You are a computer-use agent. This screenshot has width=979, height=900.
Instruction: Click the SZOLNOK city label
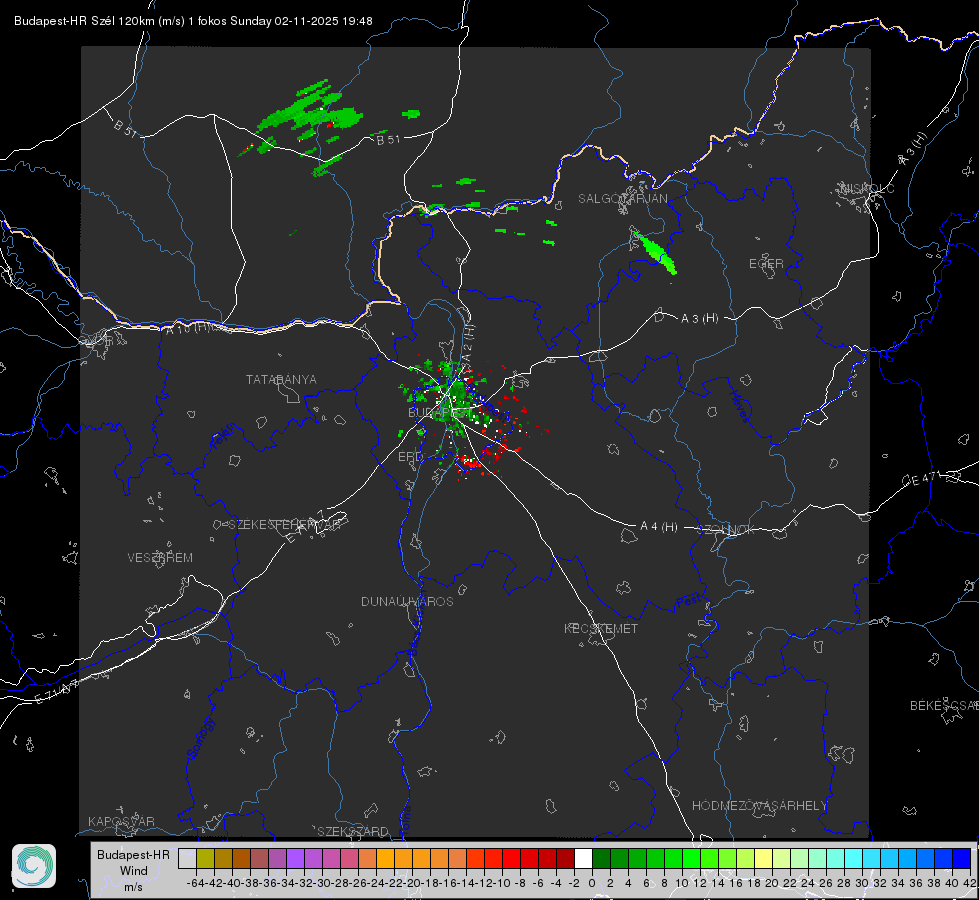726,530
